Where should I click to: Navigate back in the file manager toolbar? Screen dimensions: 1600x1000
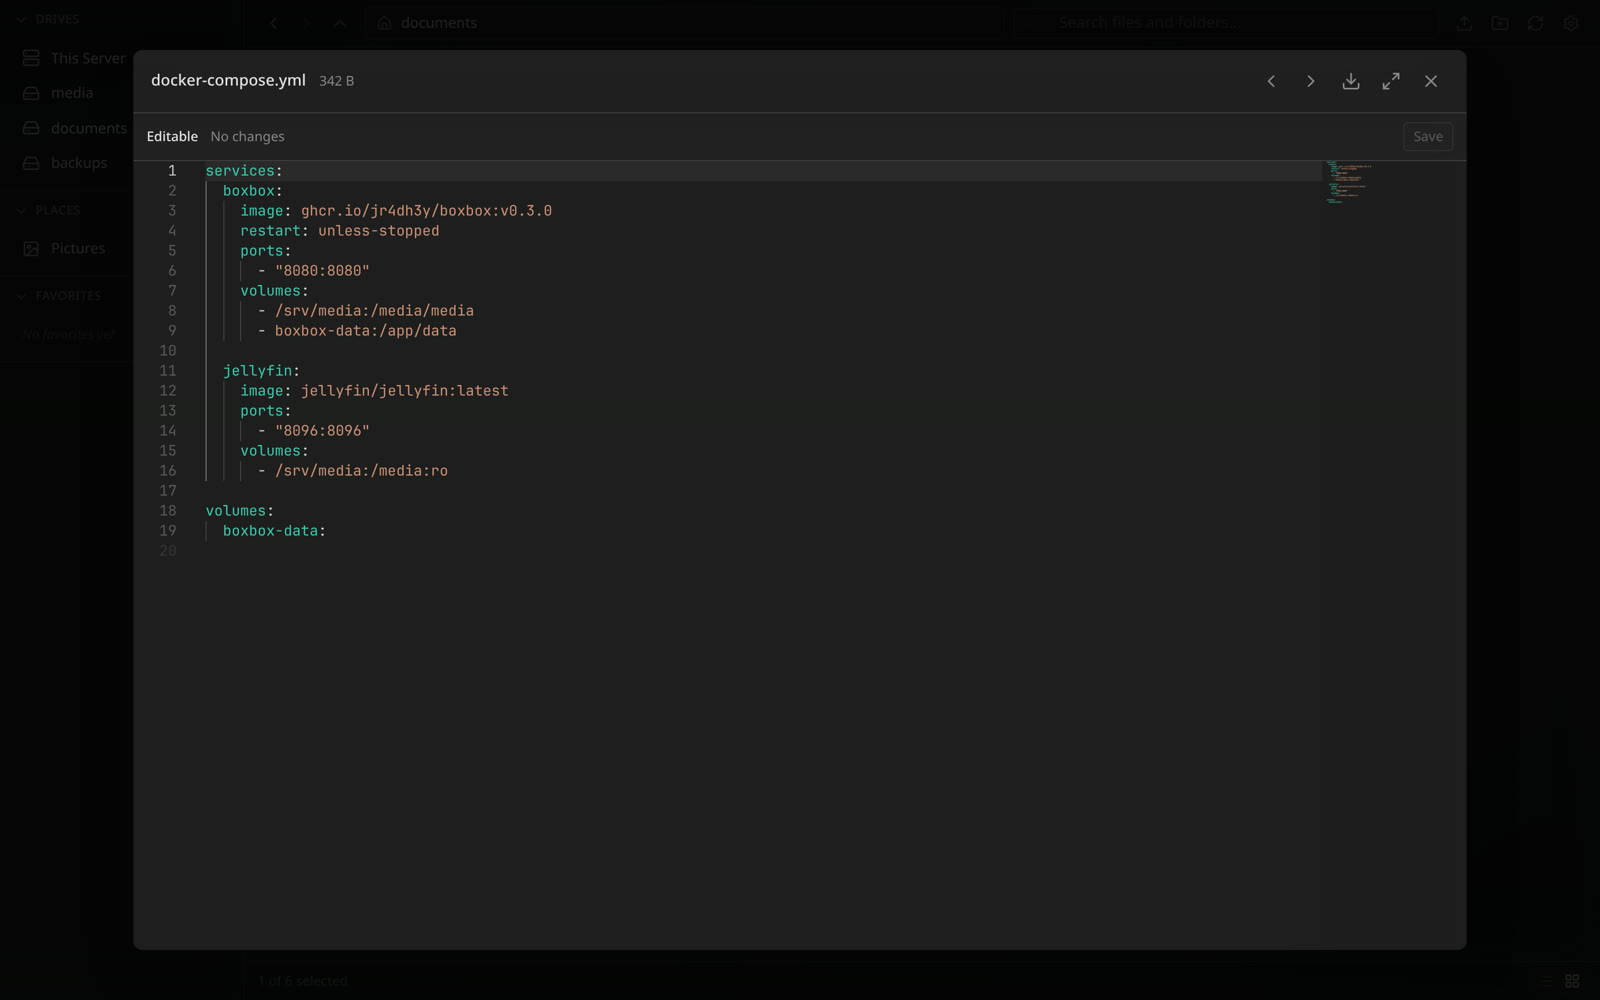pos(274,23)
